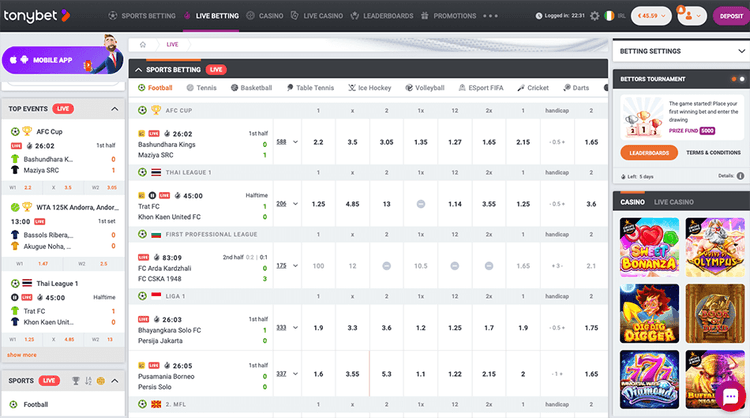
Task: Select the Tennis sport tab
Action: point(201,88)
